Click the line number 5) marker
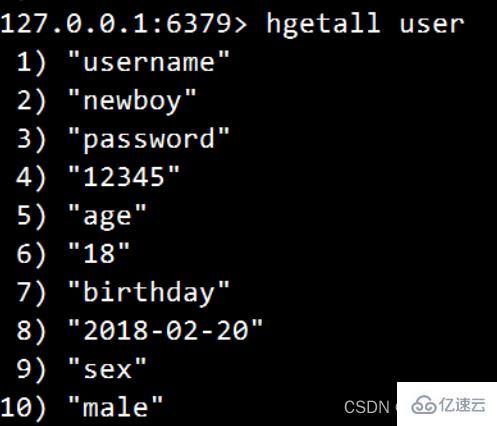This screenshot has height=426, width=497. [x=31, y=217]
